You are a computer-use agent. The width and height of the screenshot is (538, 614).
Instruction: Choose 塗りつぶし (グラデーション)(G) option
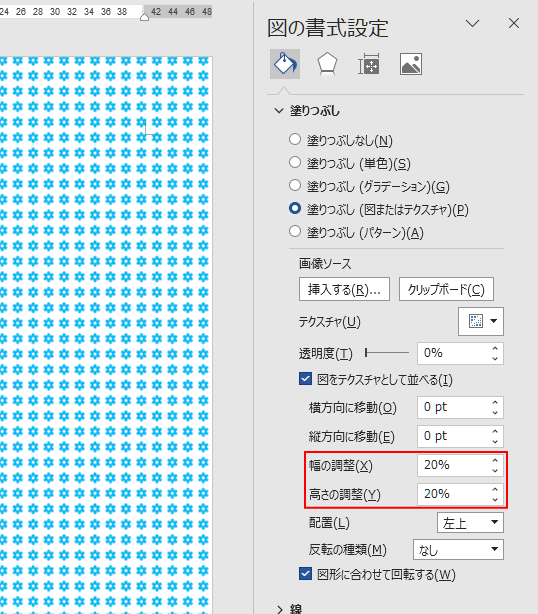click(x=295, y=185)
